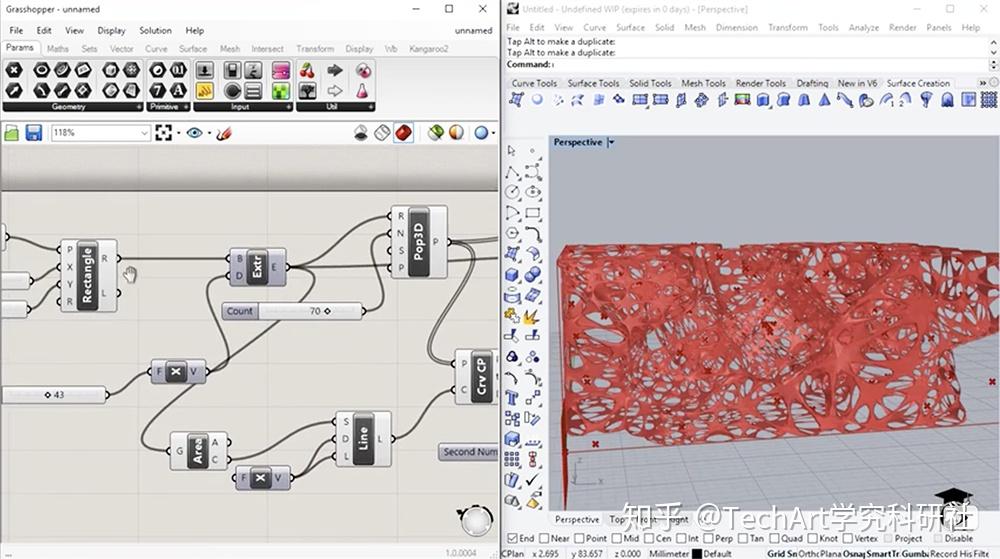
Task: Open the 118% zoom level dropdown
Action: (144, 133)
